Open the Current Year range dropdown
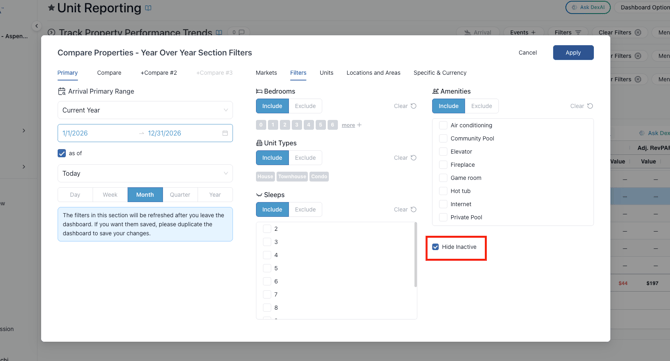The image size is (670, 361). click(145, 110)
